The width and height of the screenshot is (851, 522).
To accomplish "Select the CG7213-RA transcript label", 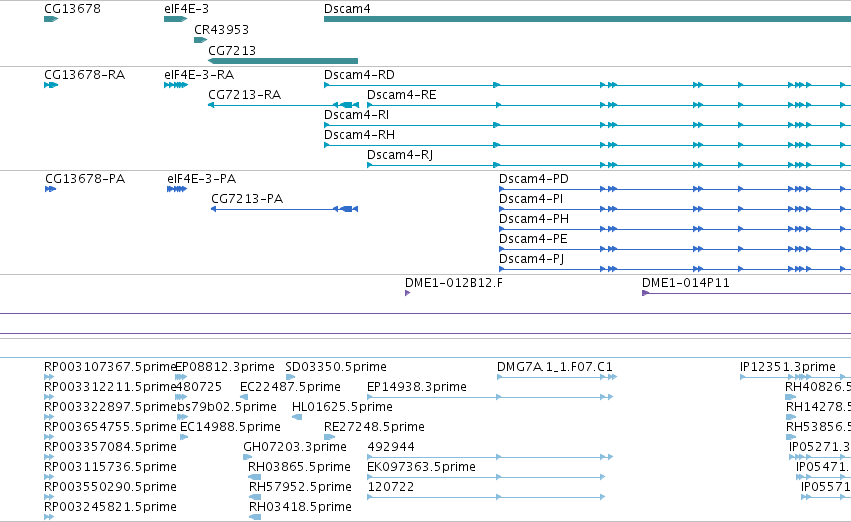I will pos(245,95).
